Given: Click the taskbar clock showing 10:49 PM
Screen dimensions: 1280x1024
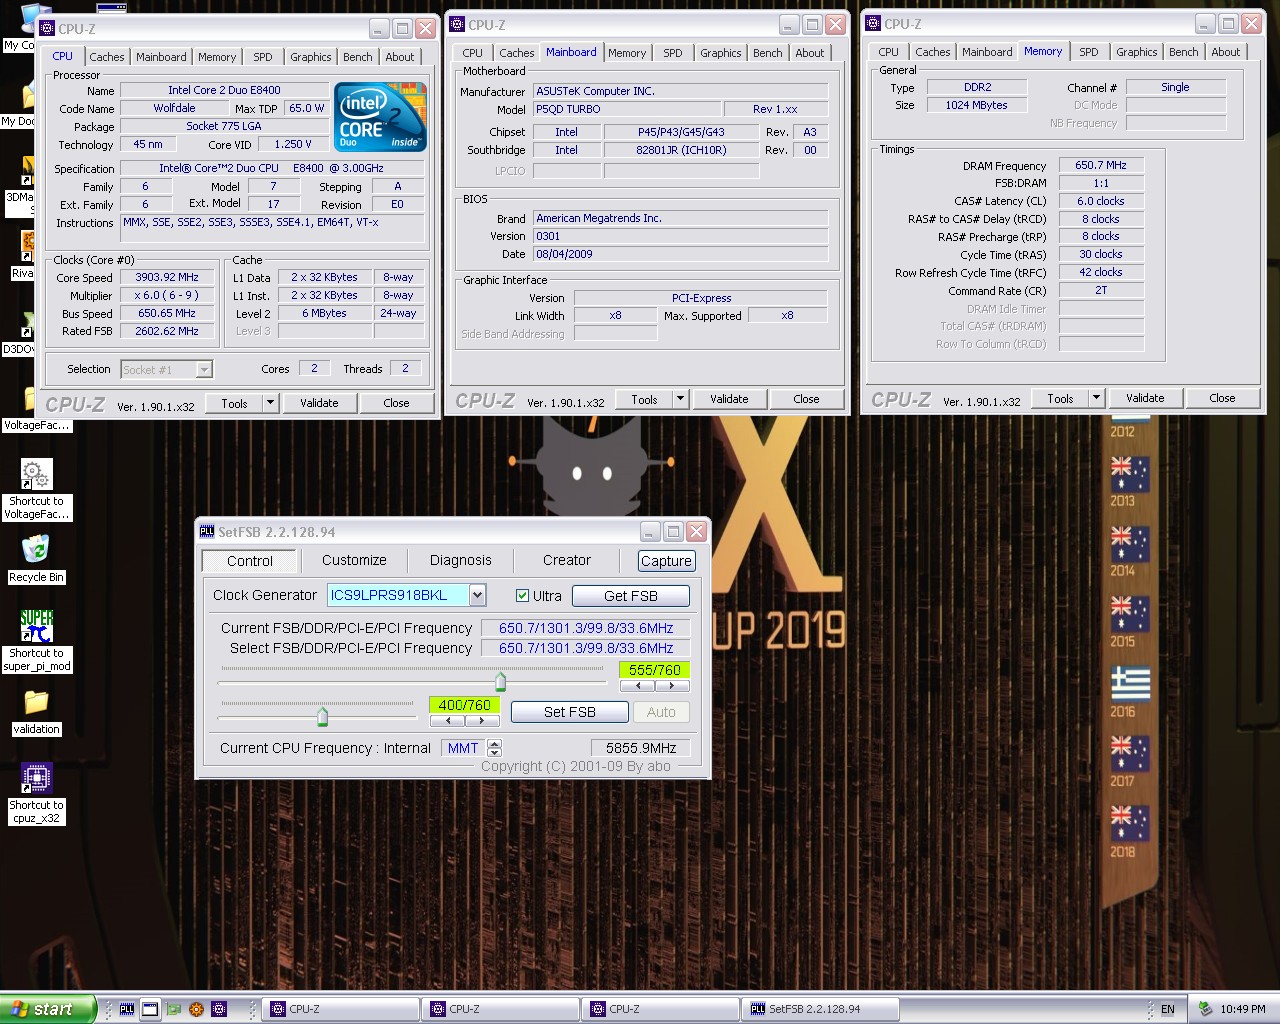Looking at the screenshot, I should 1243,1009.
